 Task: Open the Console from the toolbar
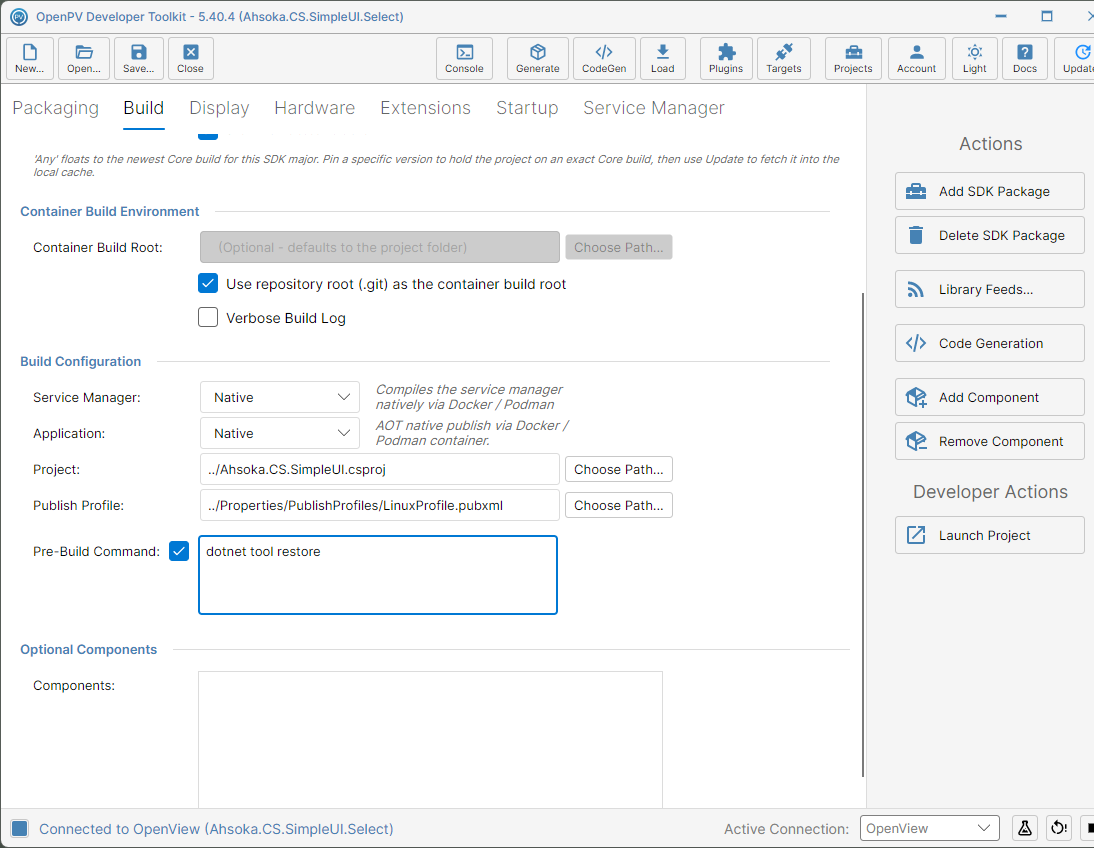464,58
